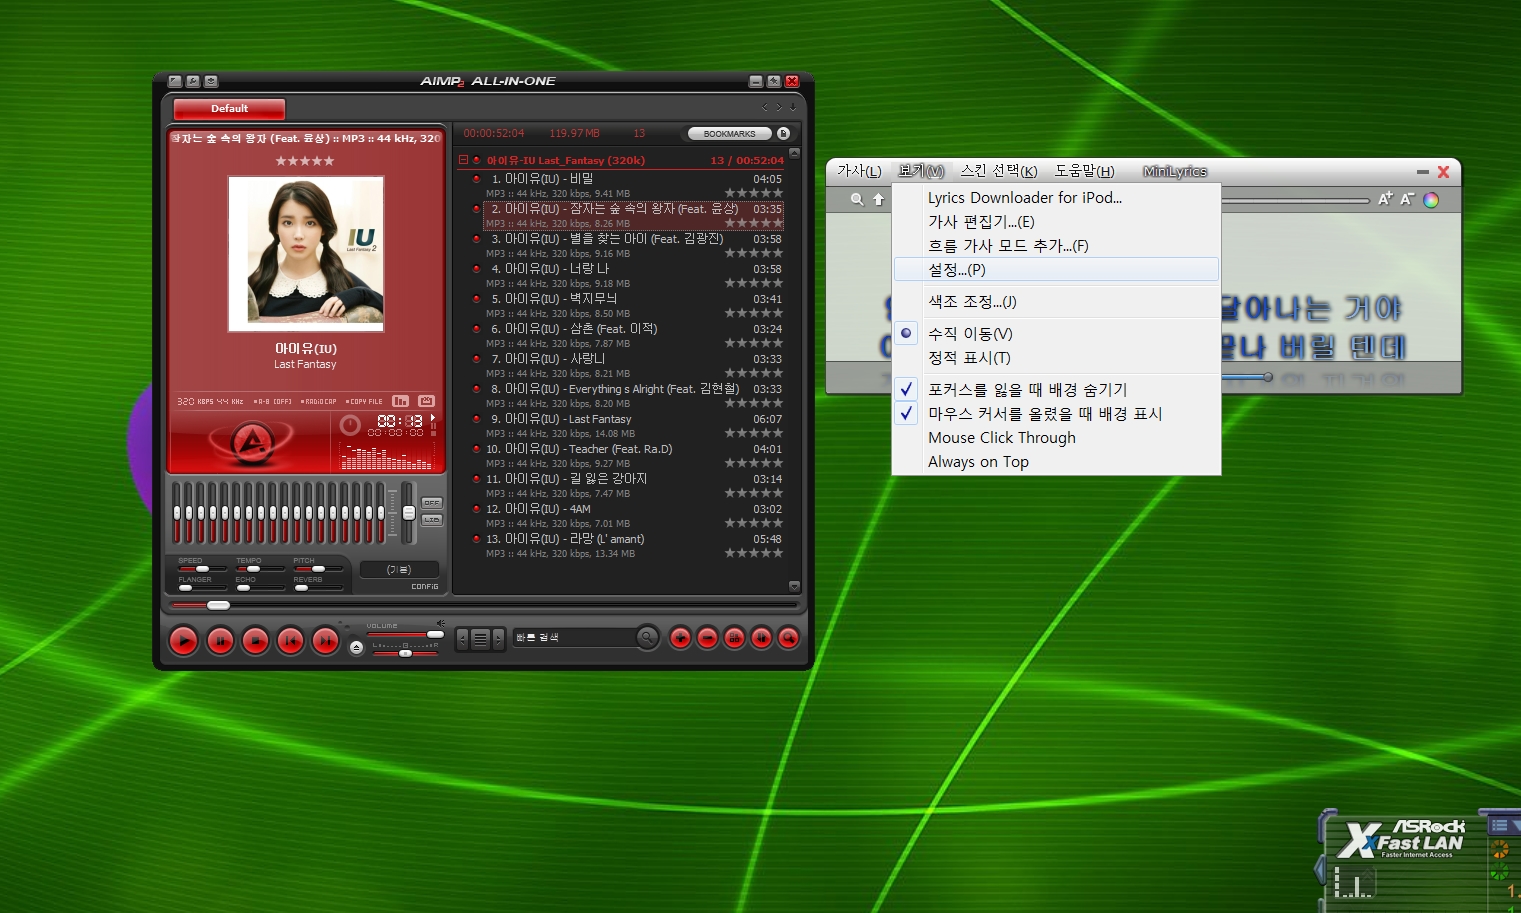Click the playlist tabs left chevron
The image size is (1521, 913).
pos(765,106)
